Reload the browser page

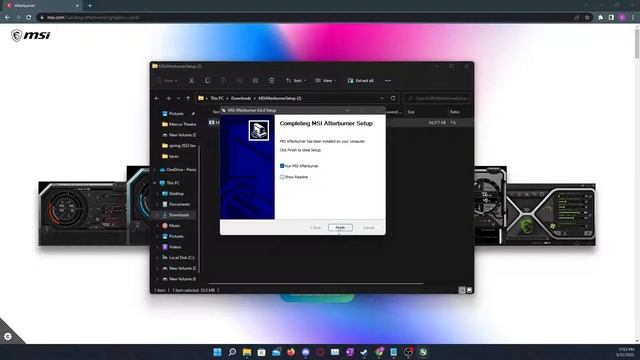coord(28,18)
